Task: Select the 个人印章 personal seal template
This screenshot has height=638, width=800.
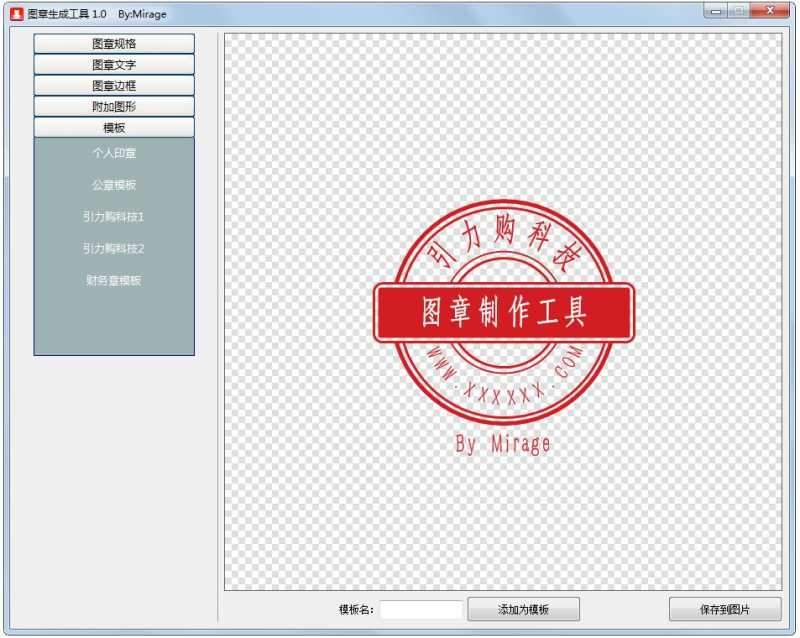Action: click(x=113, y=153)
